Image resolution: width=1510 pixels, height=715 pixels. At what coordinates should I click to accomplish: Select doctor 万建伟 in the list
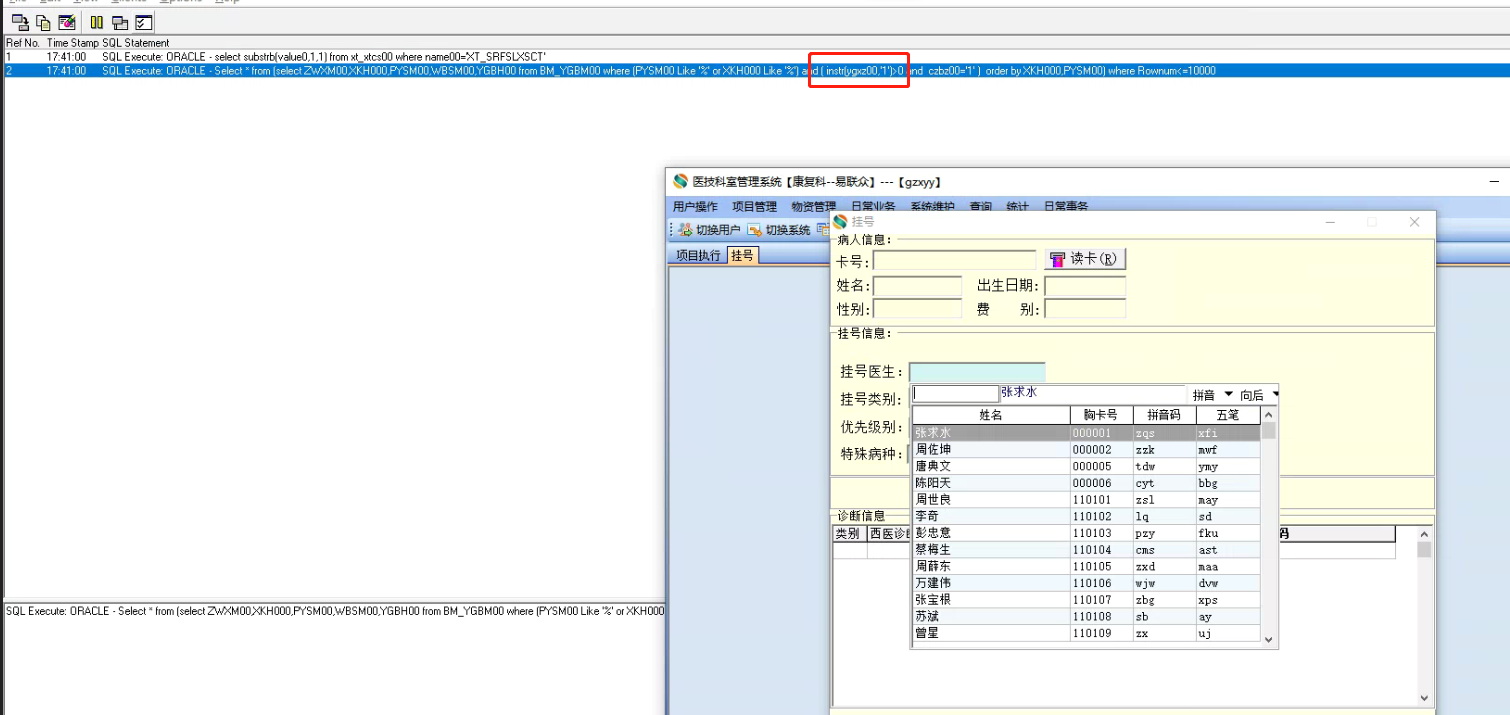(1086, 583)
